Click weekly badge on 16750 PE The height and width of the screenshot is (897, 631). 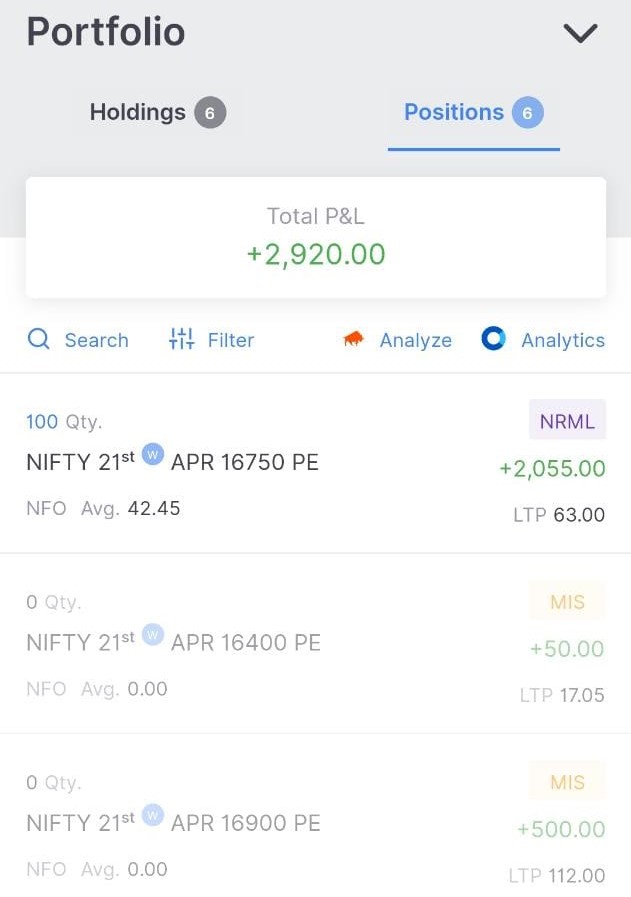coord(152,454)
